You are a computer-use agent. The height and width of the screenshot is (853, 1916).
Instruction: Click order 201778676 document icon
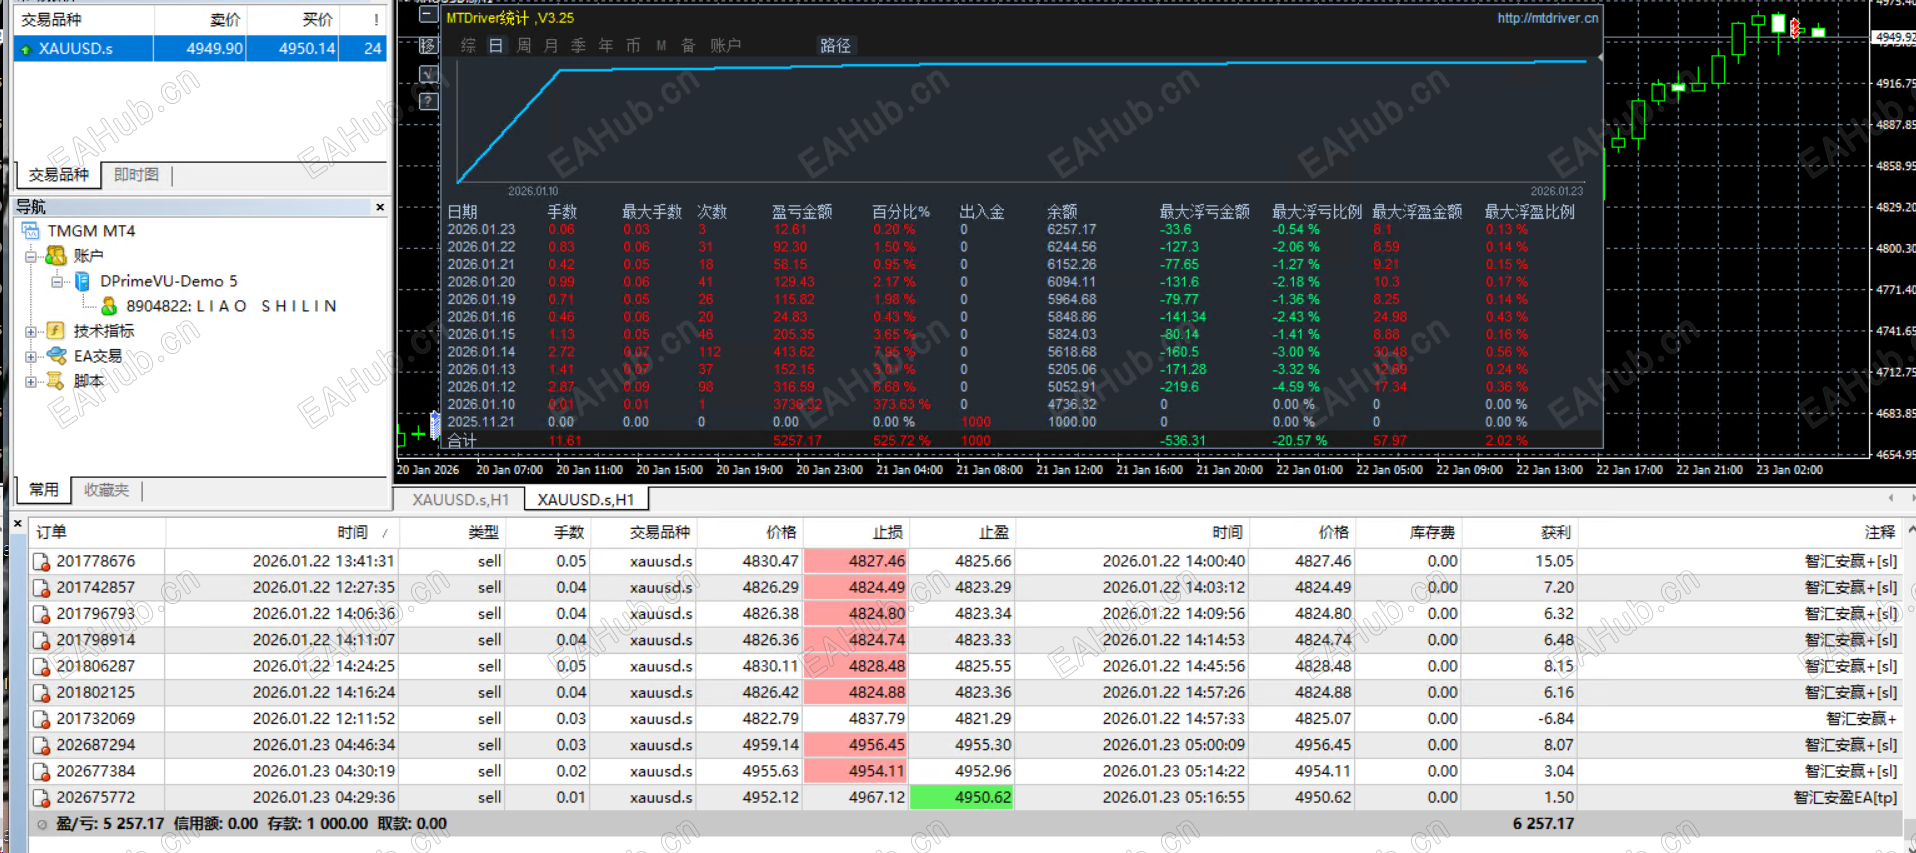click(42, 562)
